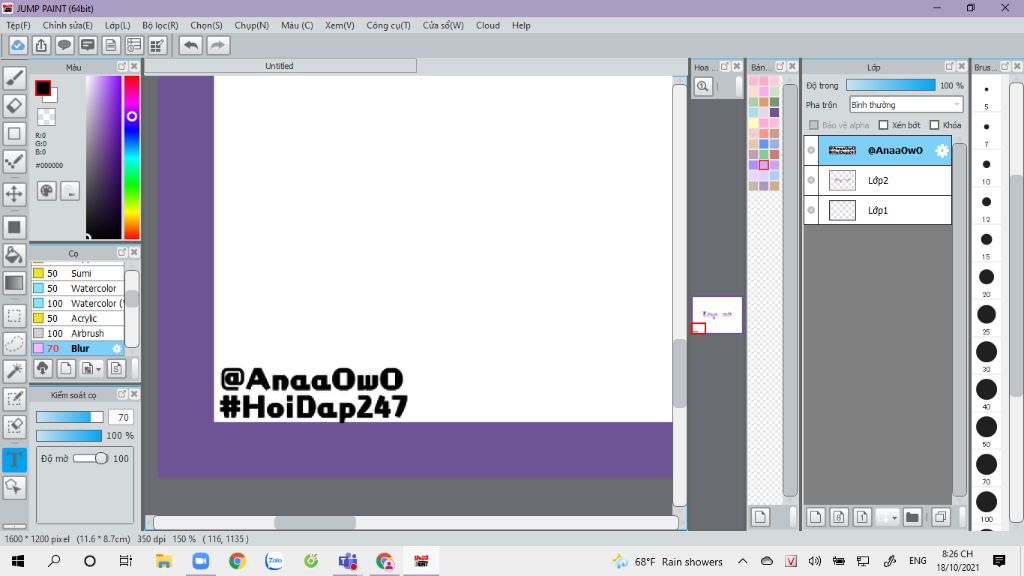Select the Select Eraser tool

pyautogui.click(x=14, y=426)
